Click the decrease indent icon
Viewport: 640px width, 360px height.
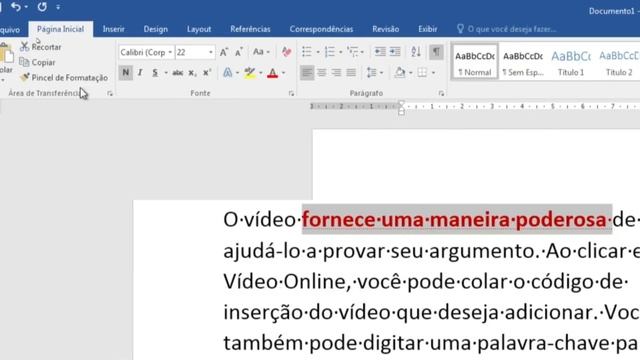(380, 52)
